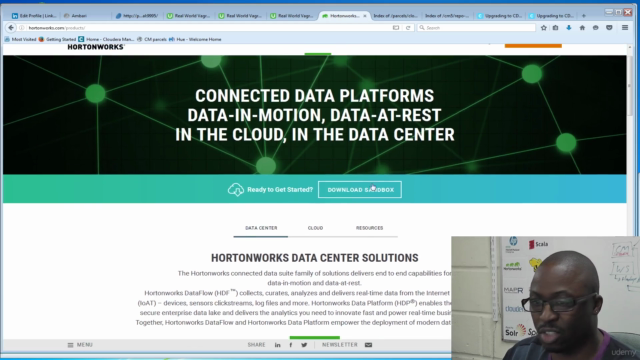Share page on Facebook icon in footer

tap(291, 345)
